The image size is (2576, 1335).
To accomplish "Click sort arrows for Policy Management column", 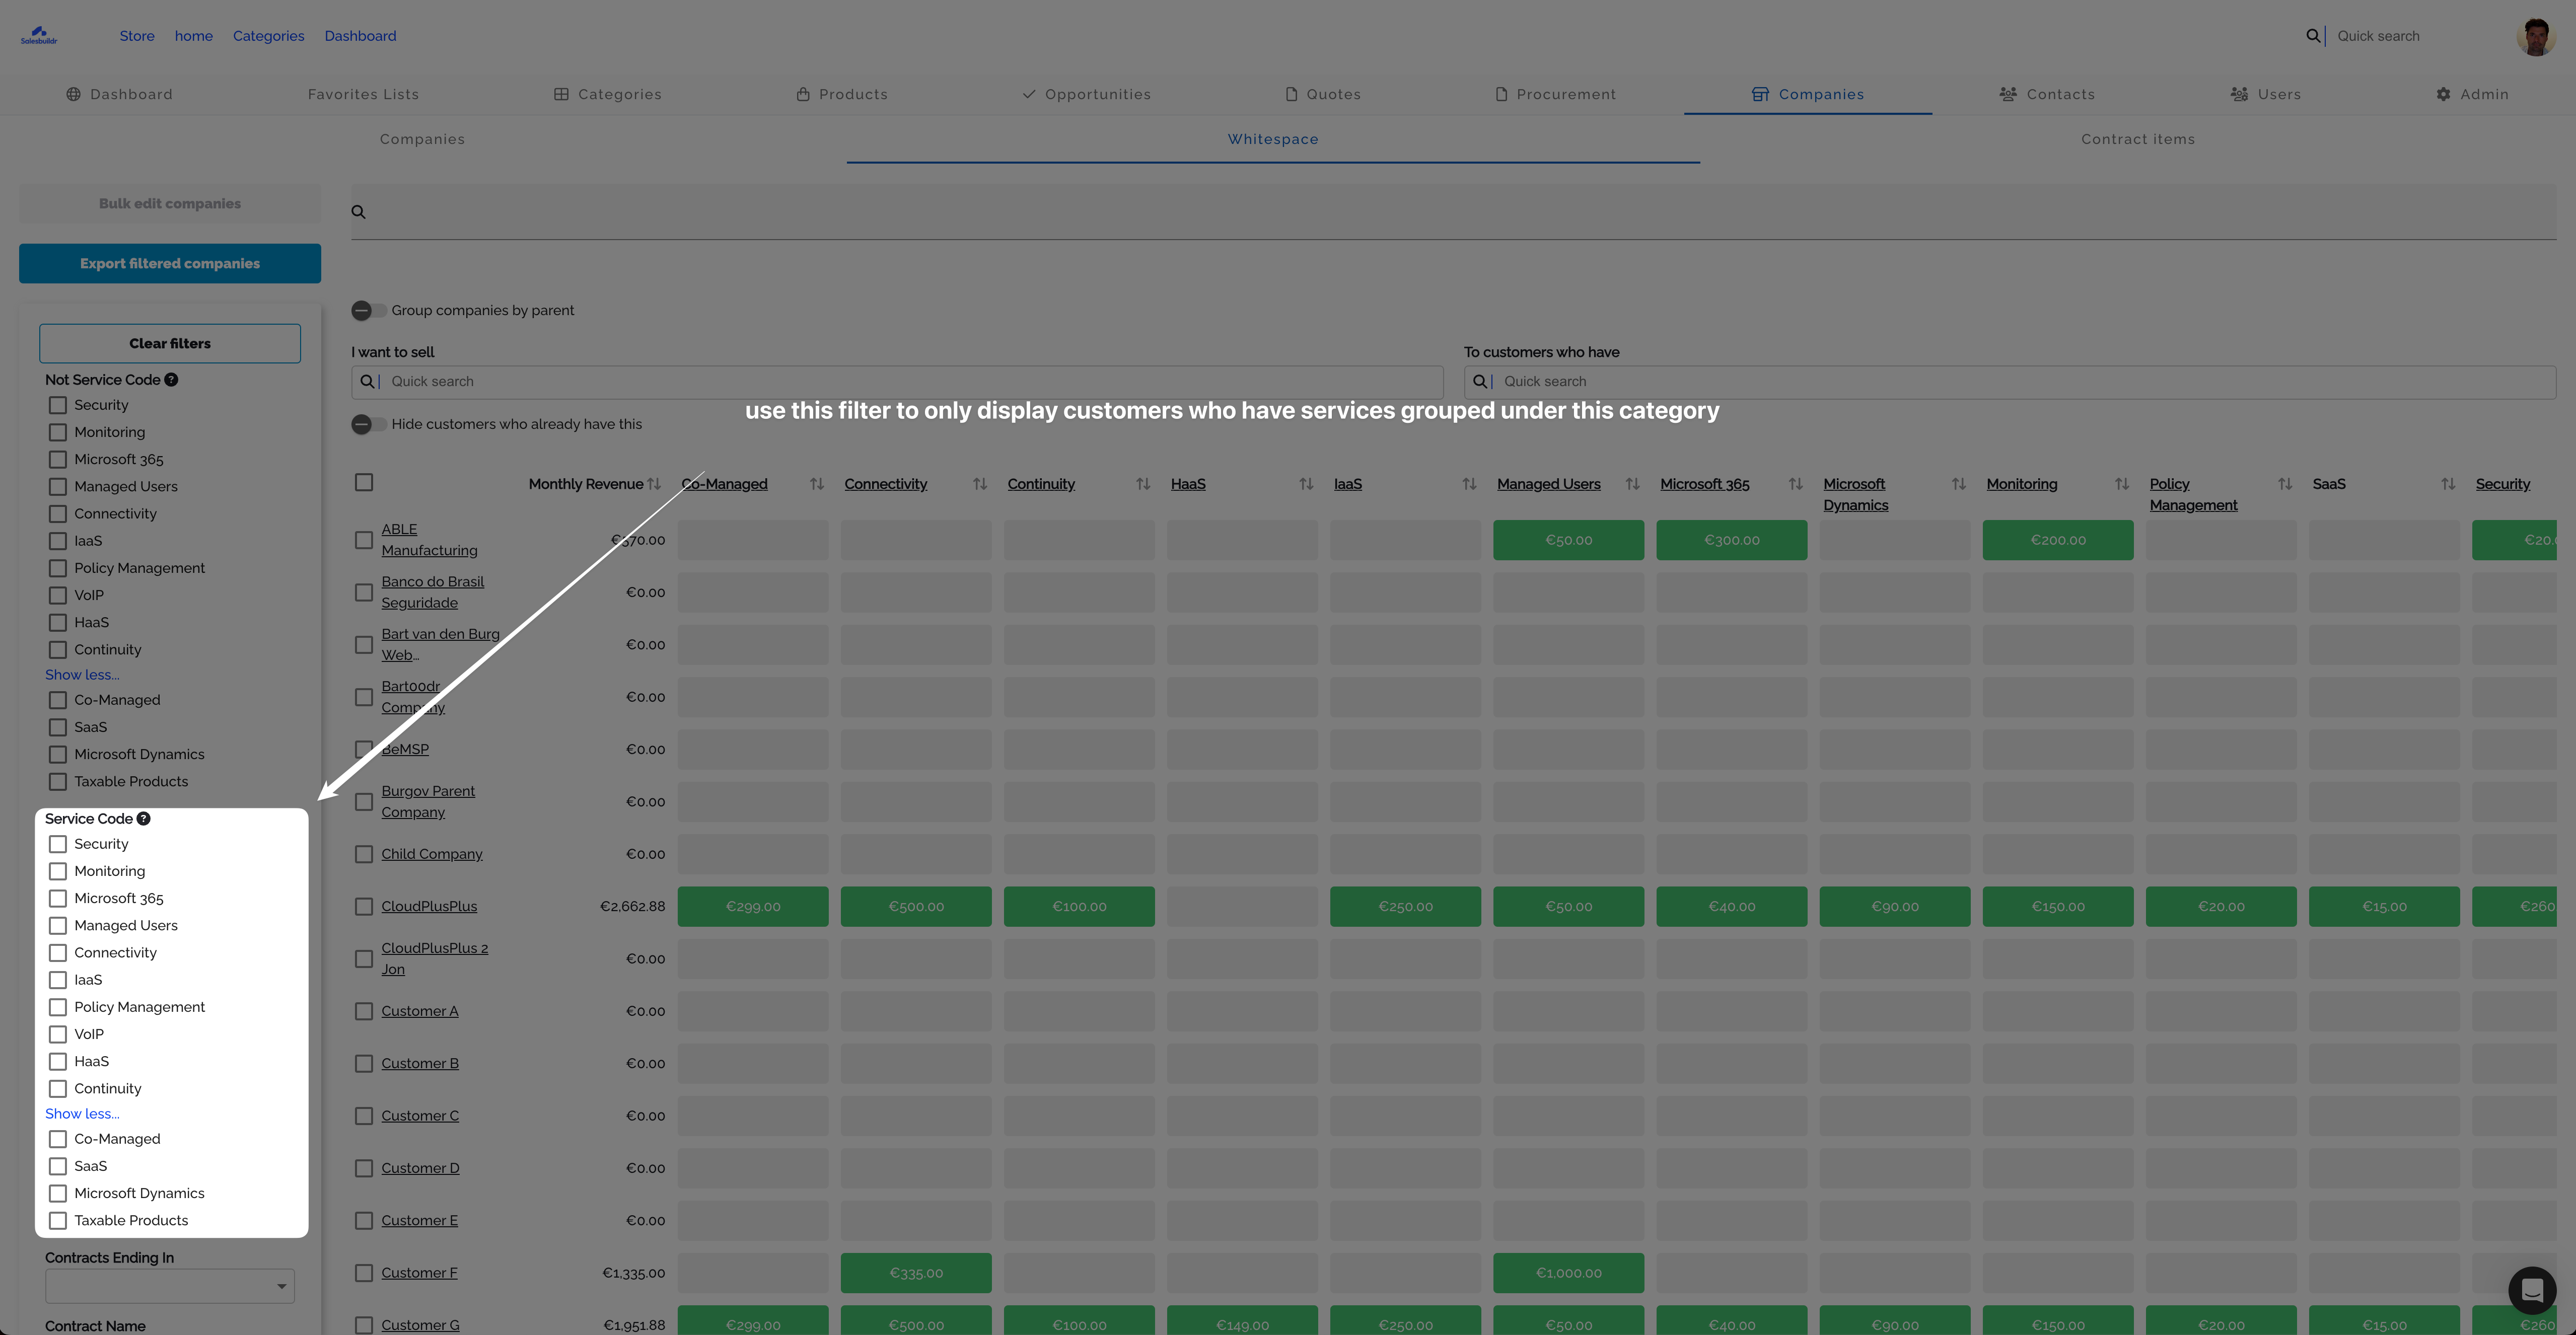I will coord(2284,484).
